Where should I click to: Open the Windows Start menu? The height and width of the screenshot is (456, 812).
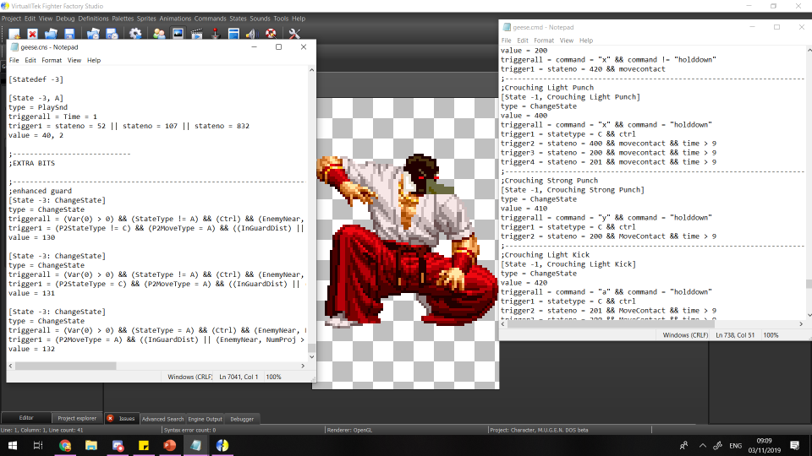(x=12, y=445)
